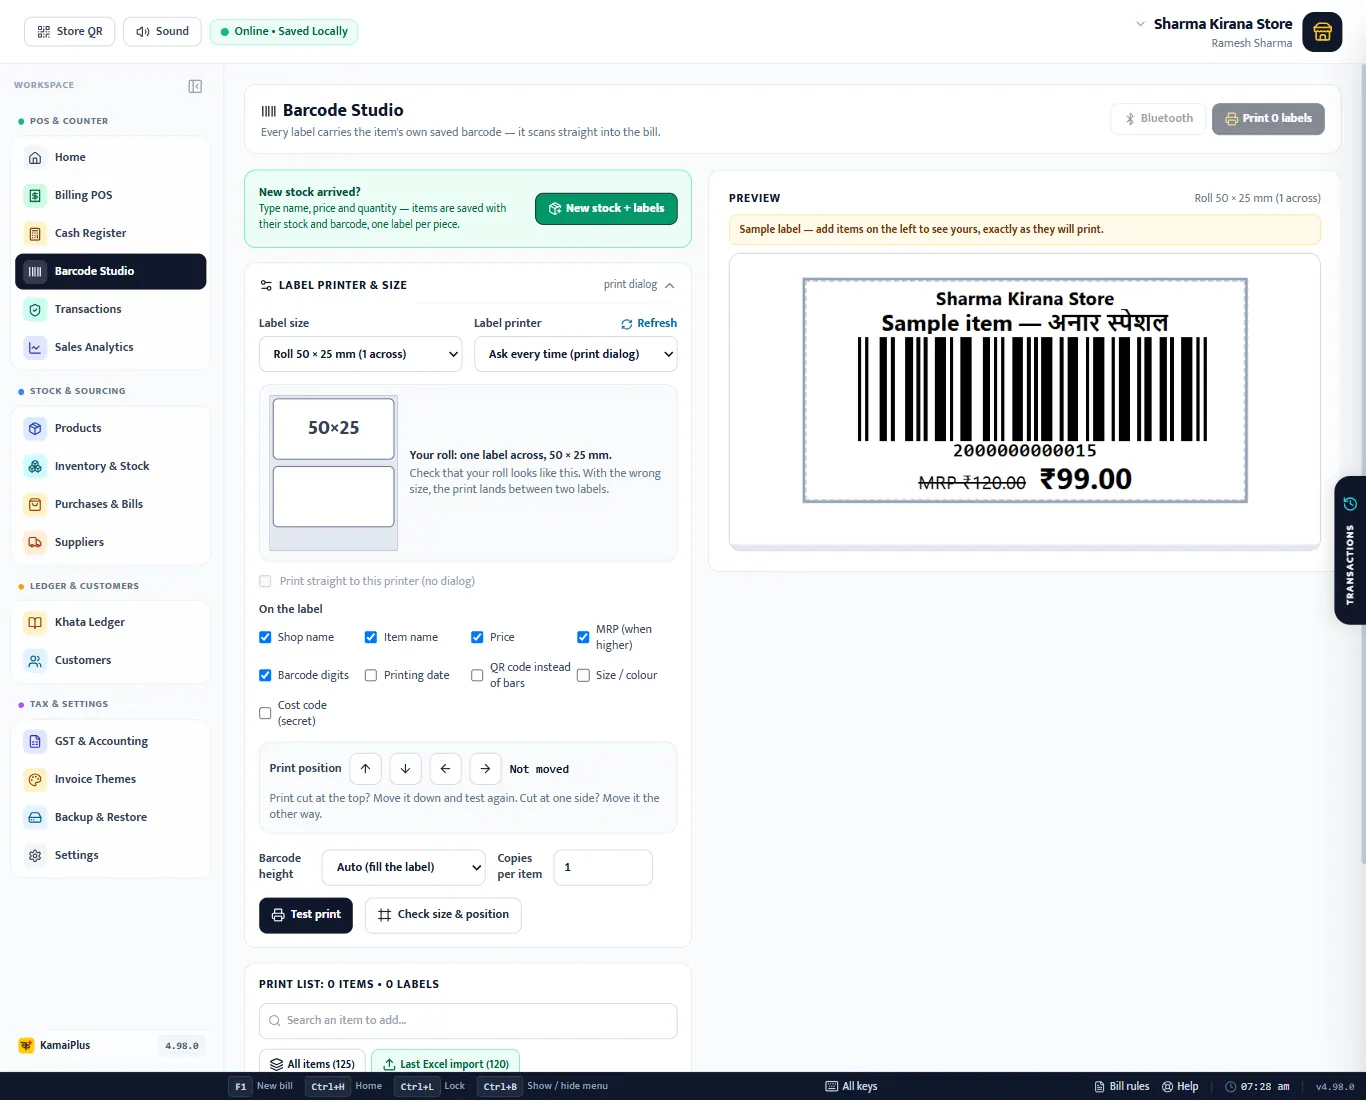1366x1100 pixels.
Task: Move print position right with arrow
Action: 485,769
